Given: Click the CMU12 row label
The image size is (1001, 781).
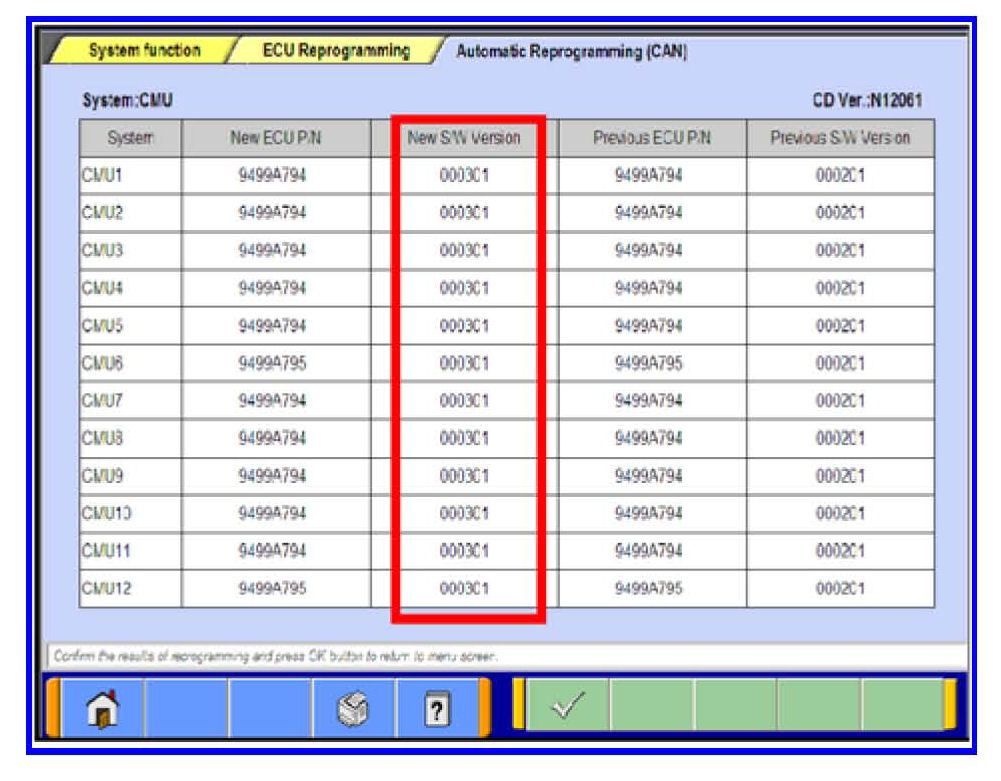Looking at the screenshot, I should tap(130, 589).
